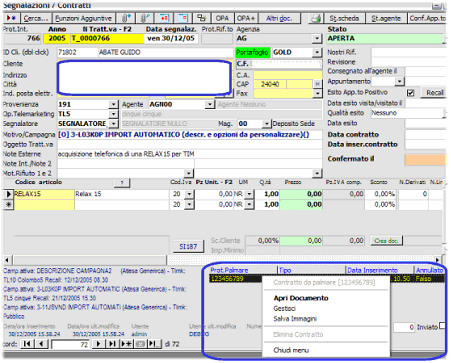Screen dimensions: 451x363
Task: Choose Apri Documento from context menu
Action: pos(301,298)
